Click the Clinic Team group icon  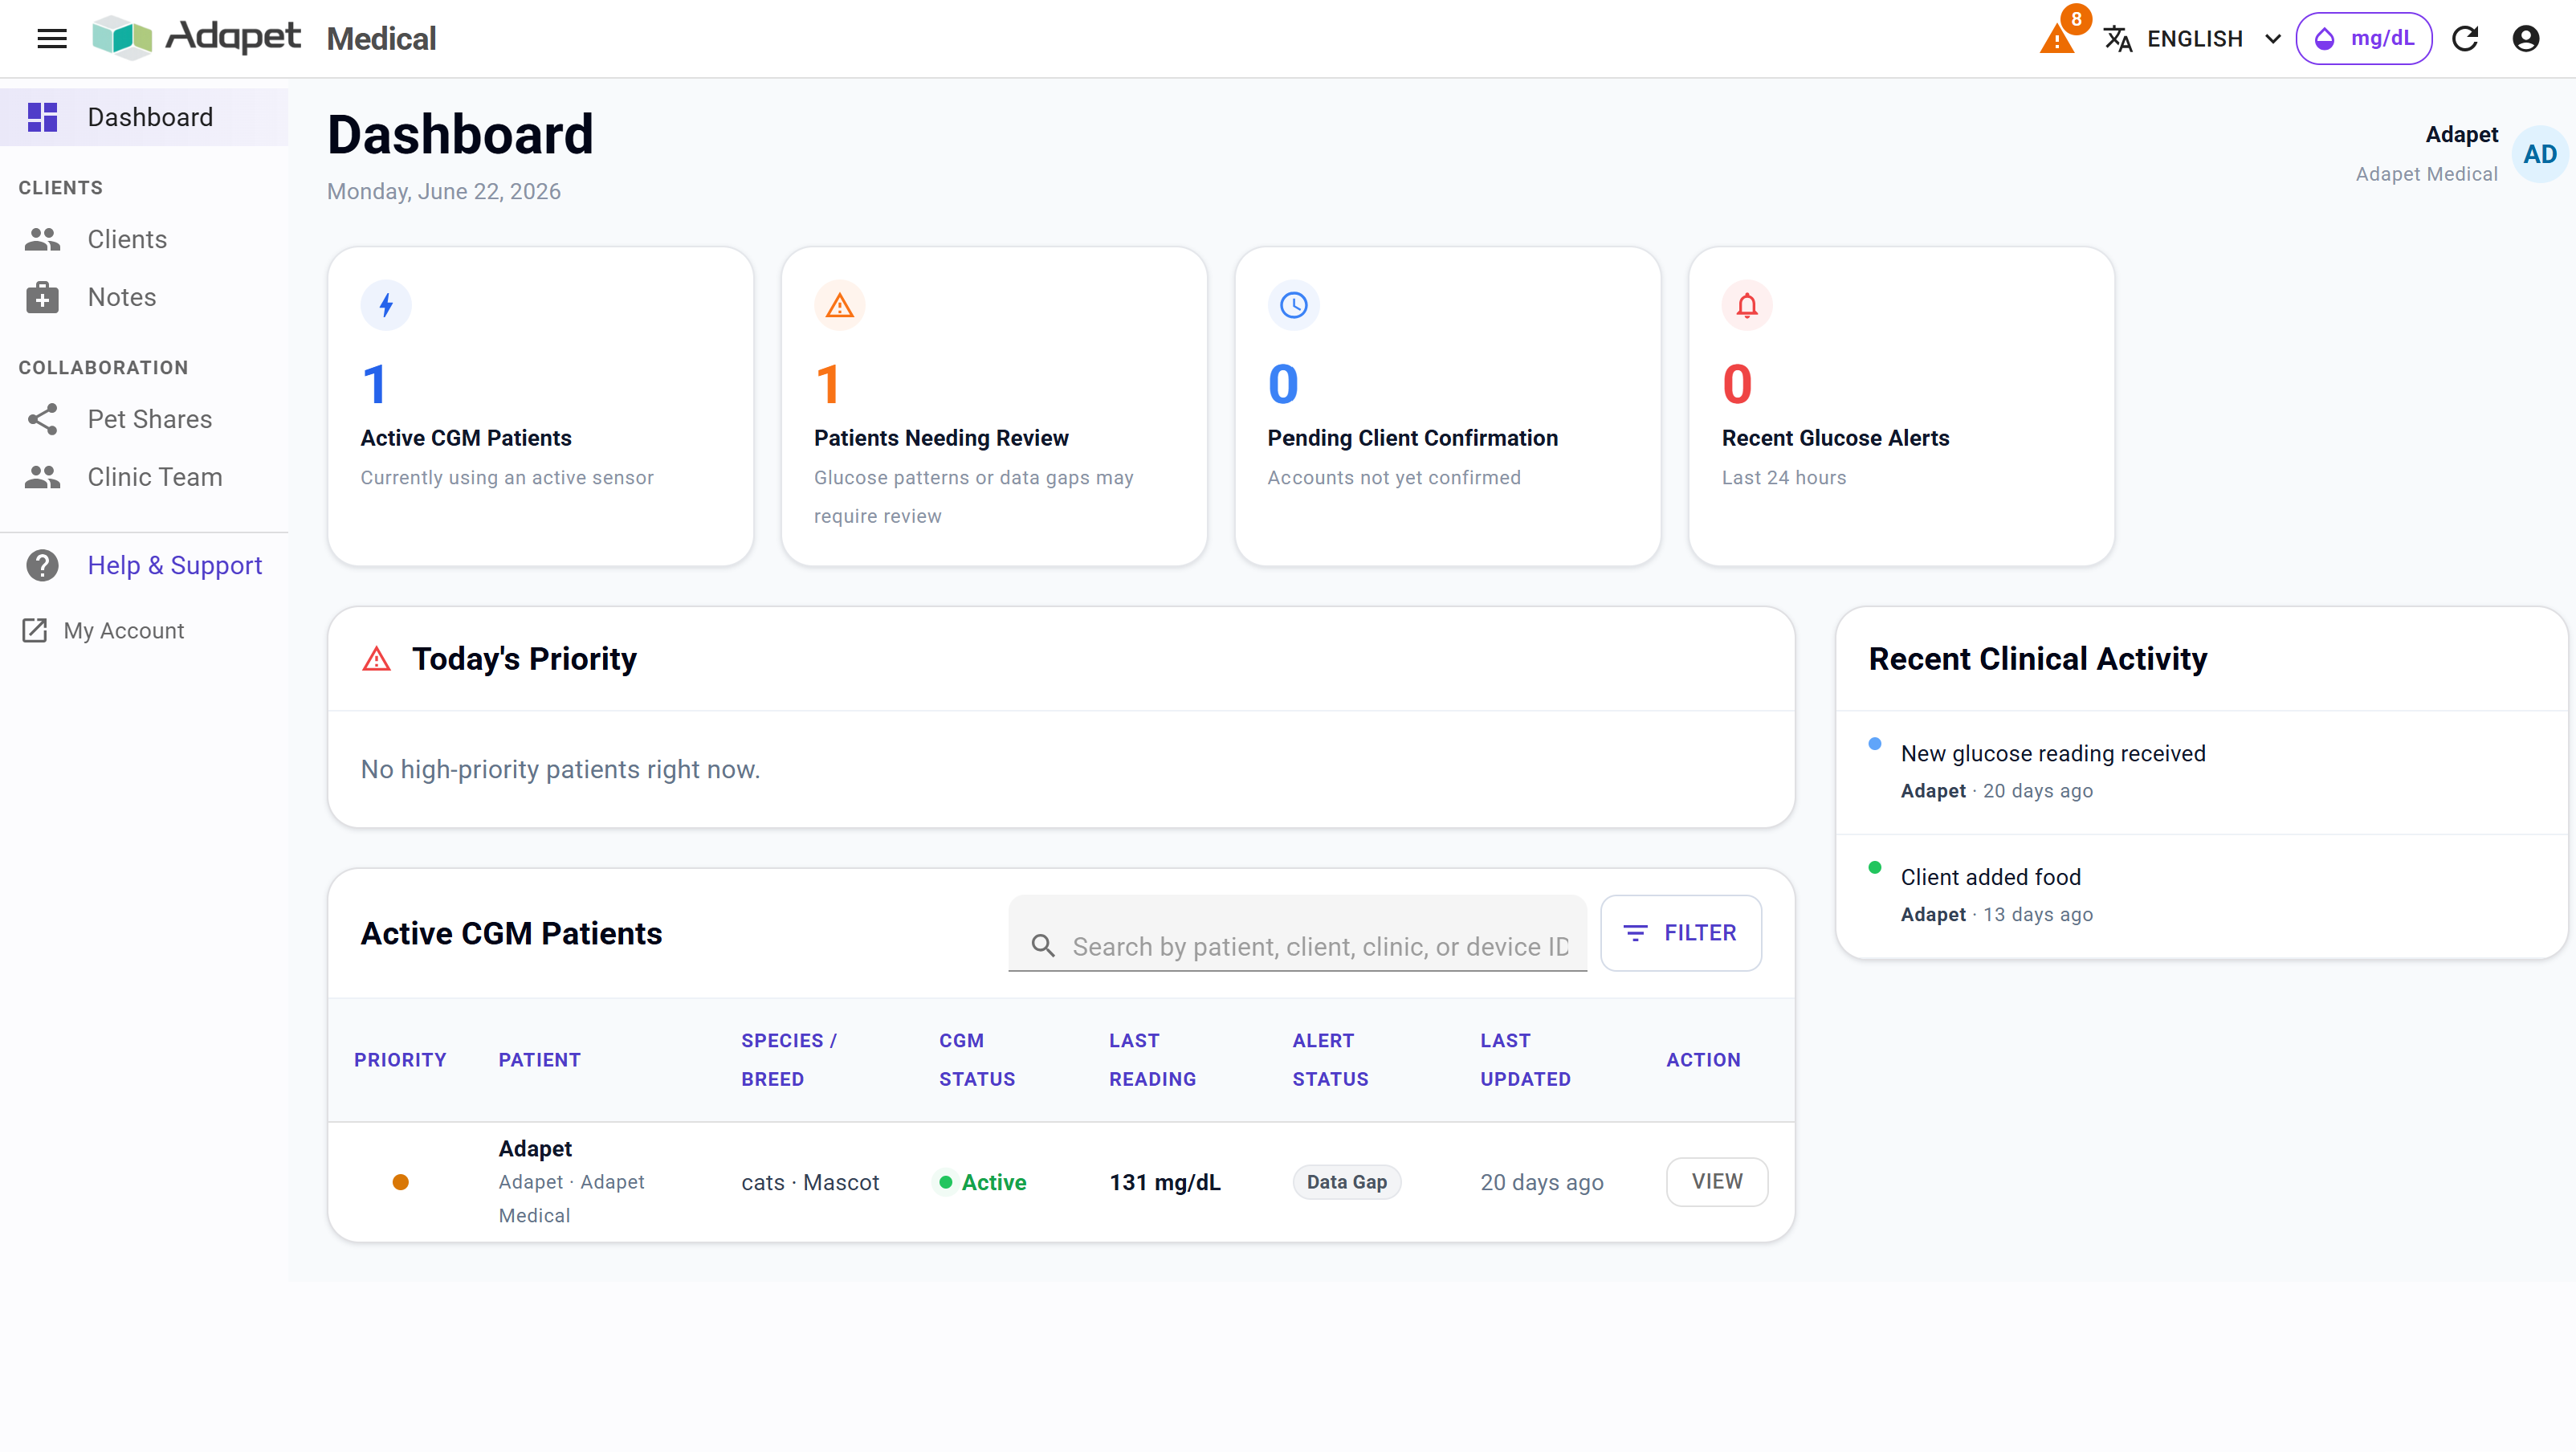[42, 477]
